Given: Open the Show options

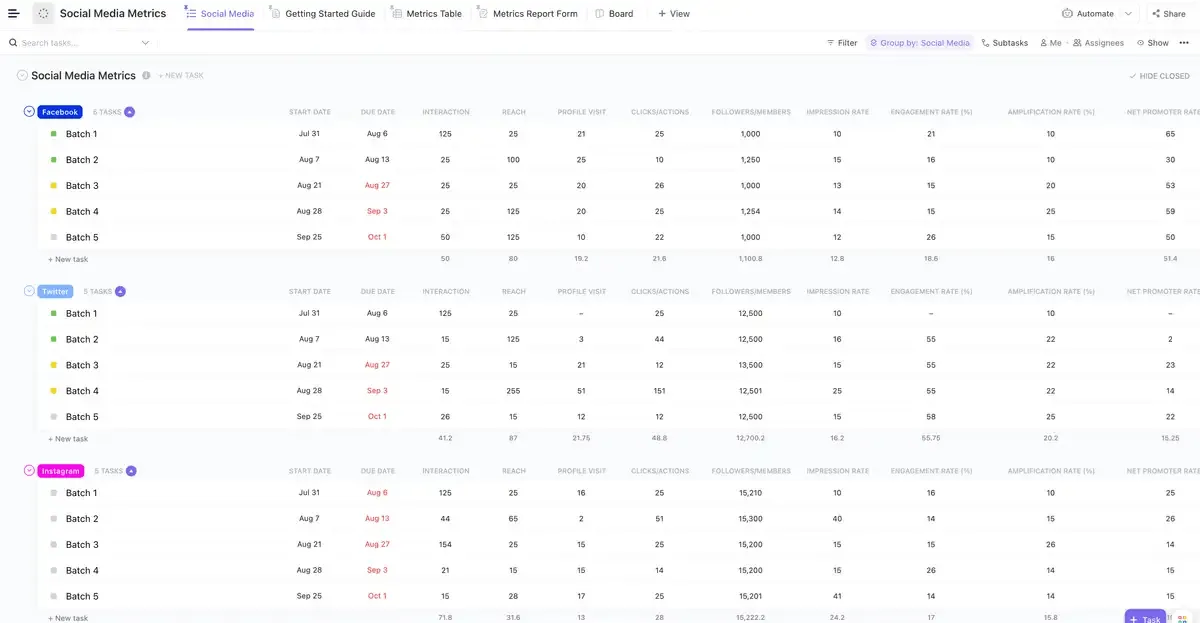Looking at the screenshot, I should (x=1153, y=43).
